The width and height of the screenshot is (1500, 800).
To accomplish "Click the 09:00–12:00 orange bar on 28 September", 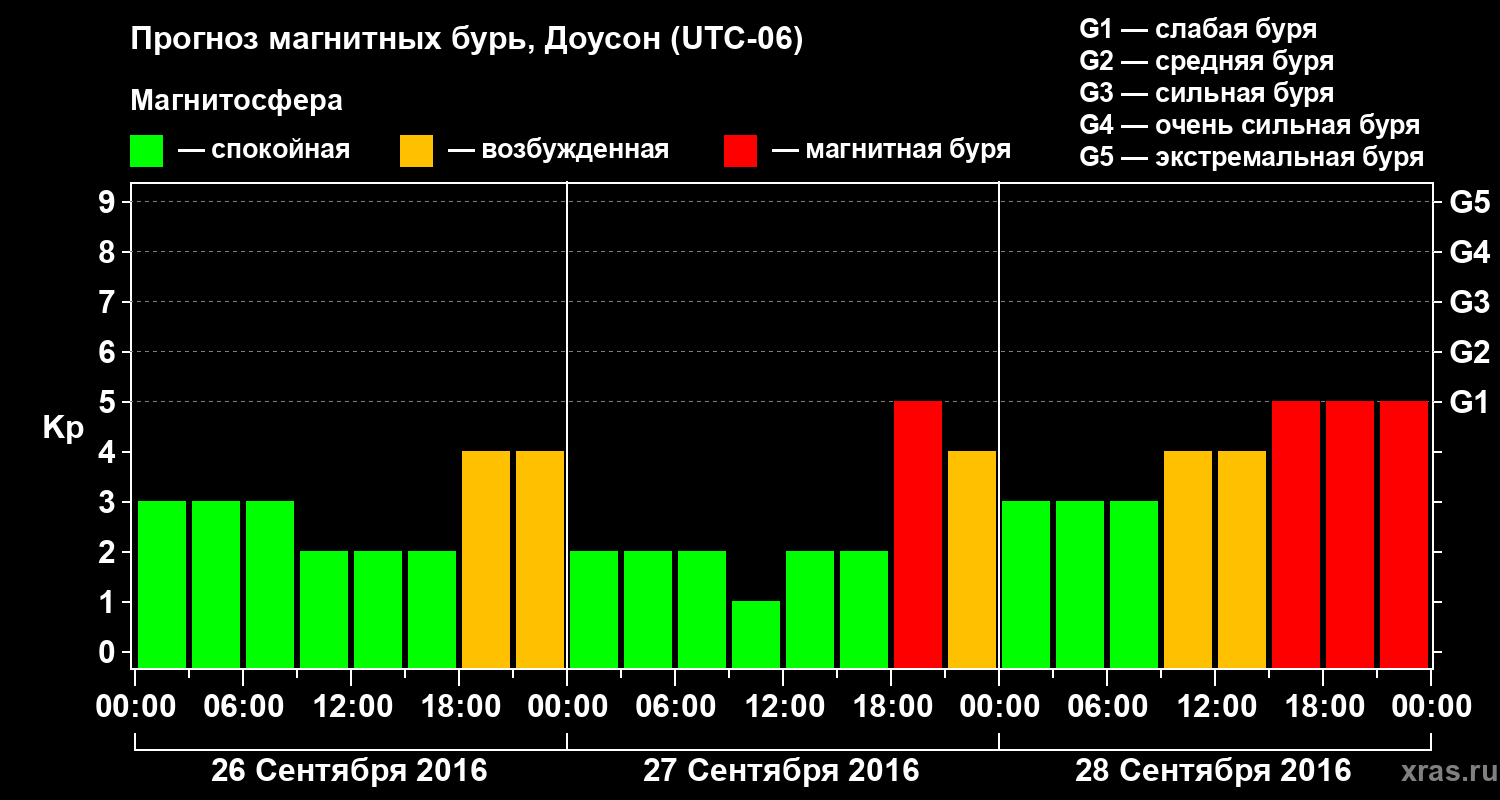I will [x=1188, y=559].
